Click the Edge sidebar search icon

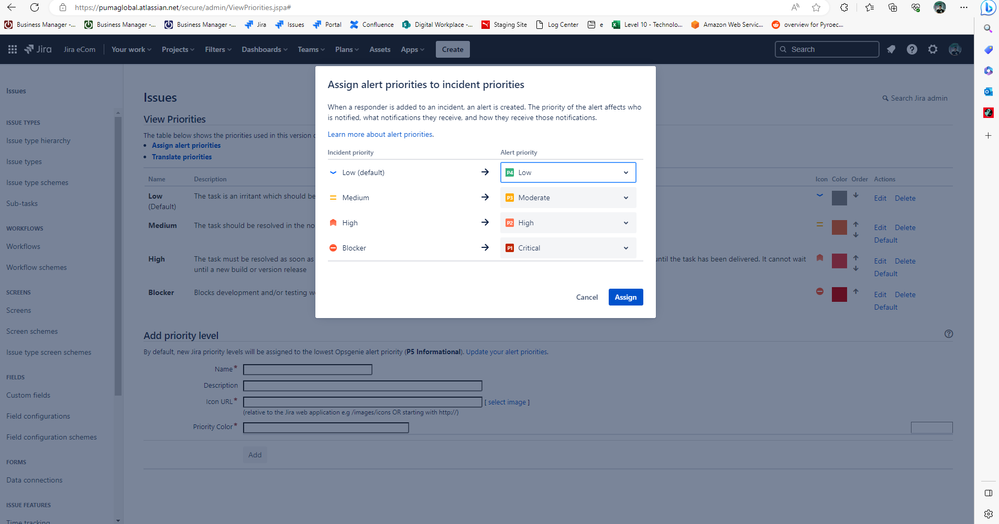click(988, 29)
